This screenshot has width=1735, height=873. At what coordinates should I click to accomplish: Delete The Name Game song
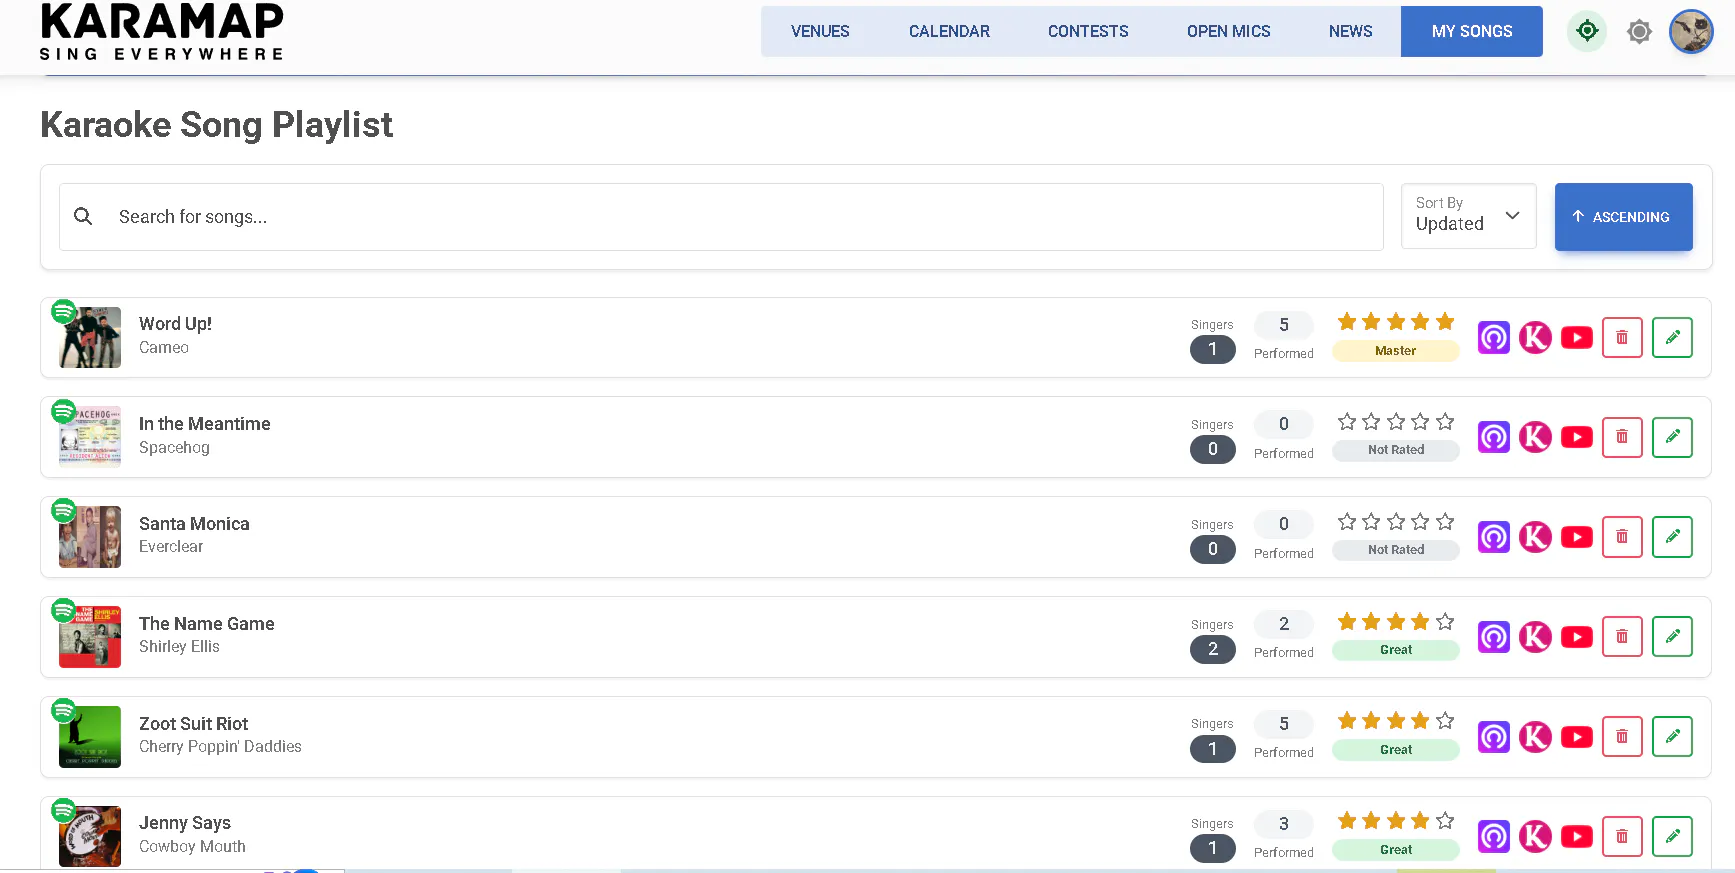coord(1622,637)
